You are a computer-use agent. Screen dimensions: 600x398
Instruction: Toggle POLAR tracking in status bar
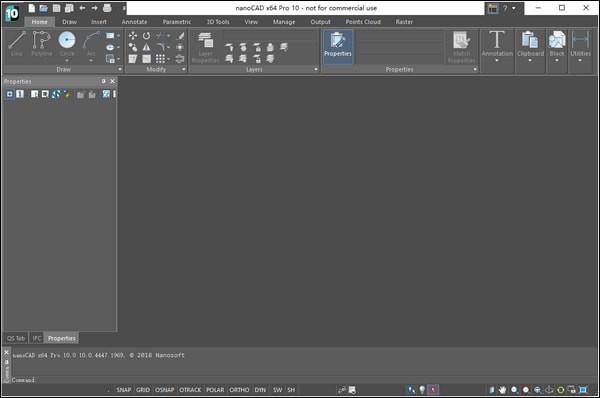[x=215, y=390]
